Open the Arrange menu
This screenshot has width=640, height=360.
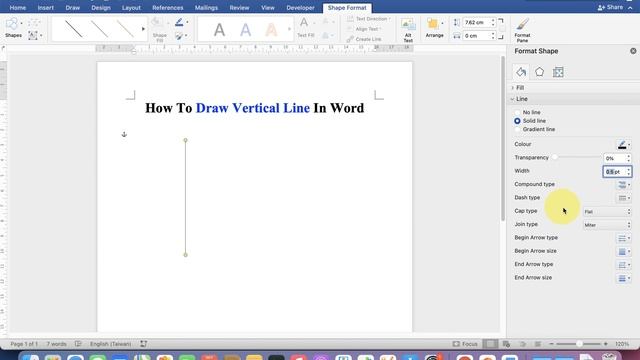[x=434, y=28]
